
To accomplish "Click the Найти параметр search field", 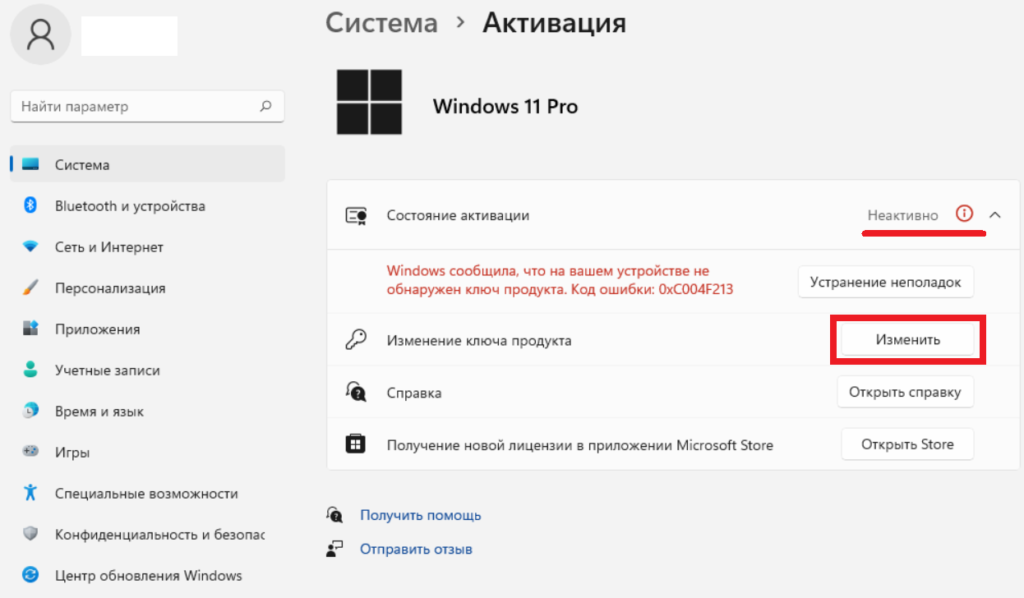I will click(x=147, y=106).
